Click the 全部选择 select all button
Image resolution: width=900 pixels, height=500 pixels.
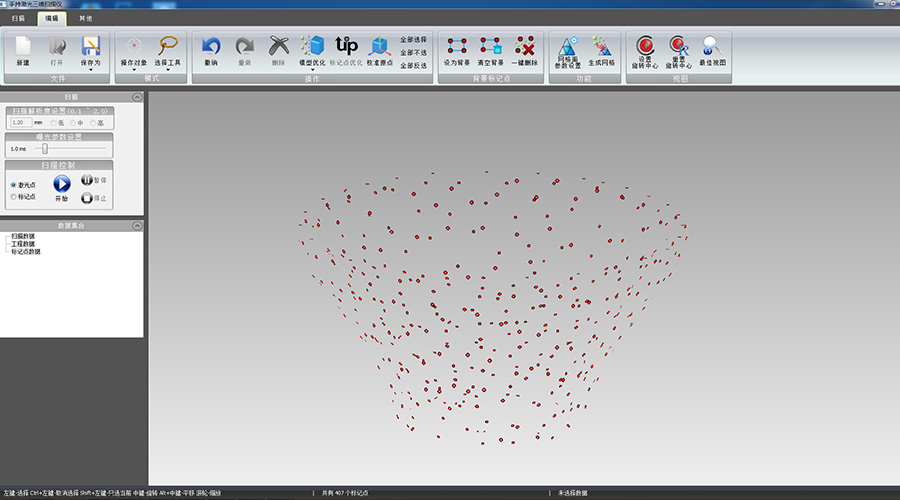pos(413,39)
